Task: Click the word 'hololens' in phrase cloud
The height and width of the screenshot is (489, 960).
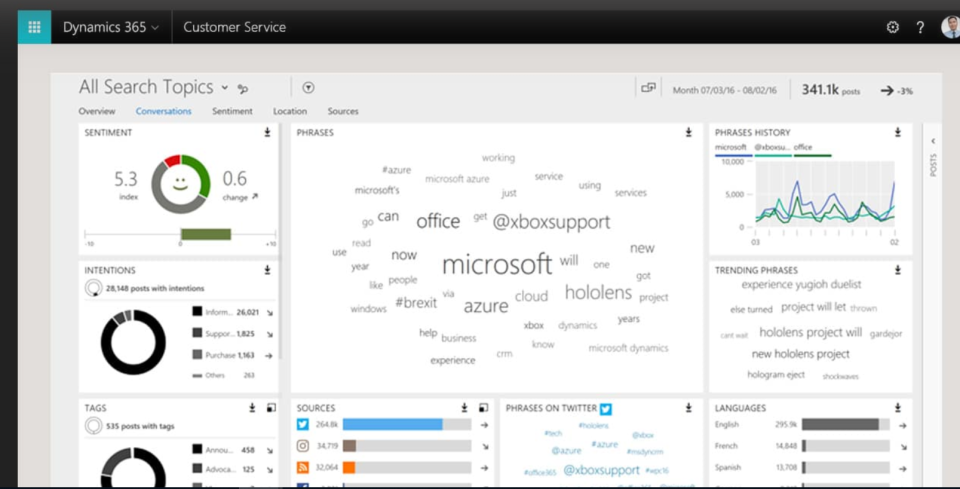Action: tap(598, 292)
